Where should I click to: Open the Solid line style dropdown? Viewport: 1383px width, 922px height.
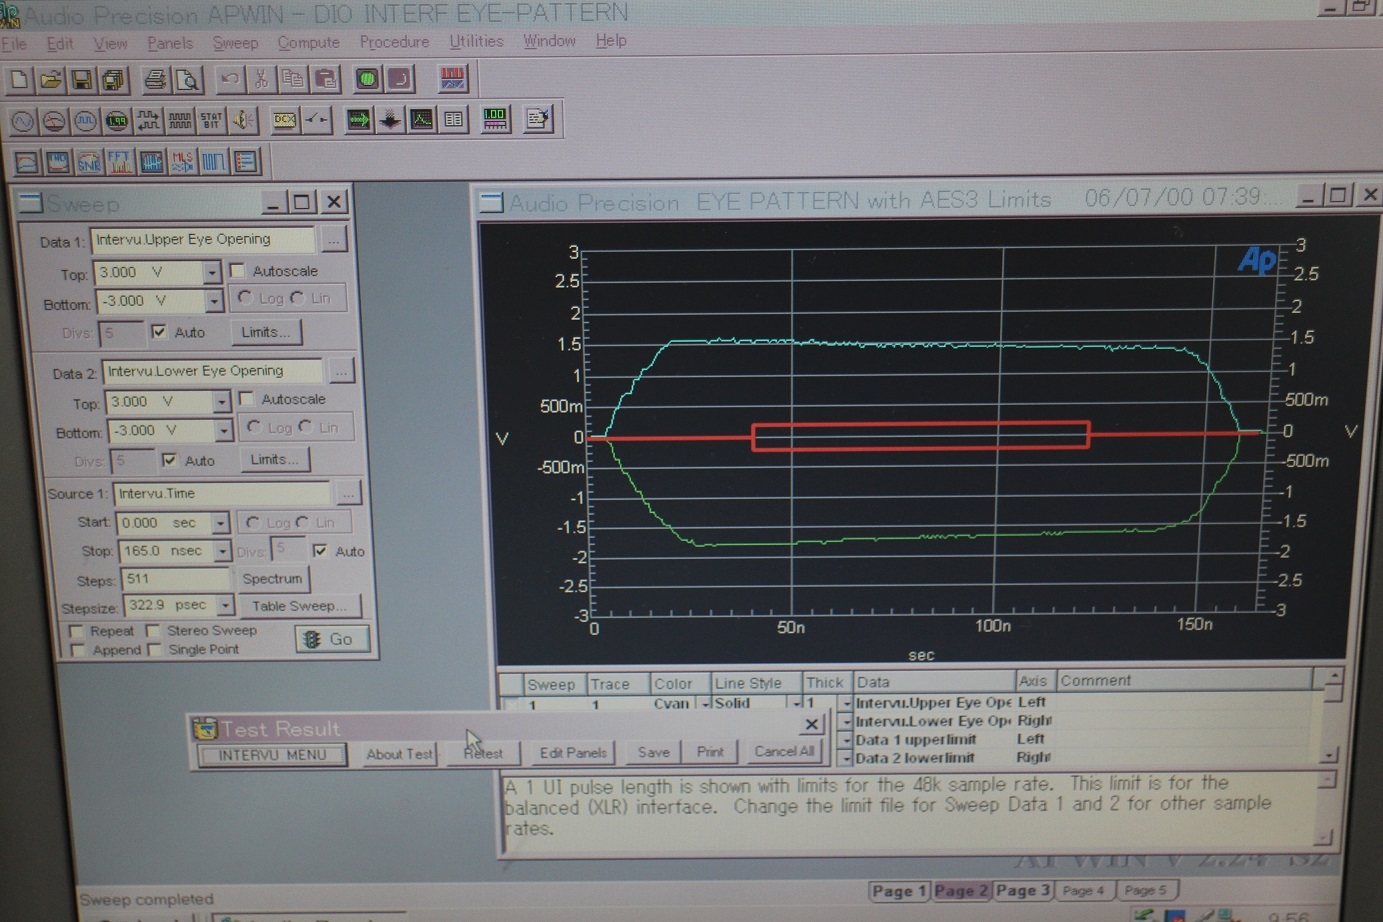click(797, 703)
